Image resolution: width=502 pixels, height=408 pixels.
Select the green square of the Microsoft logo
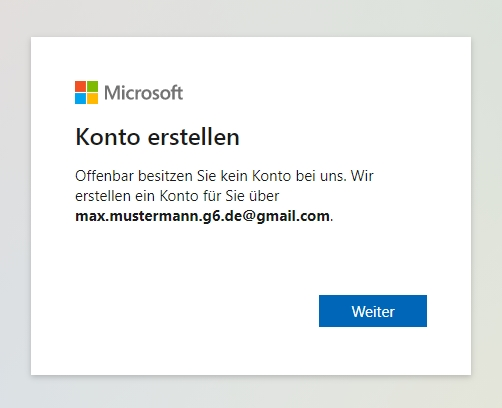click(93, 86)
